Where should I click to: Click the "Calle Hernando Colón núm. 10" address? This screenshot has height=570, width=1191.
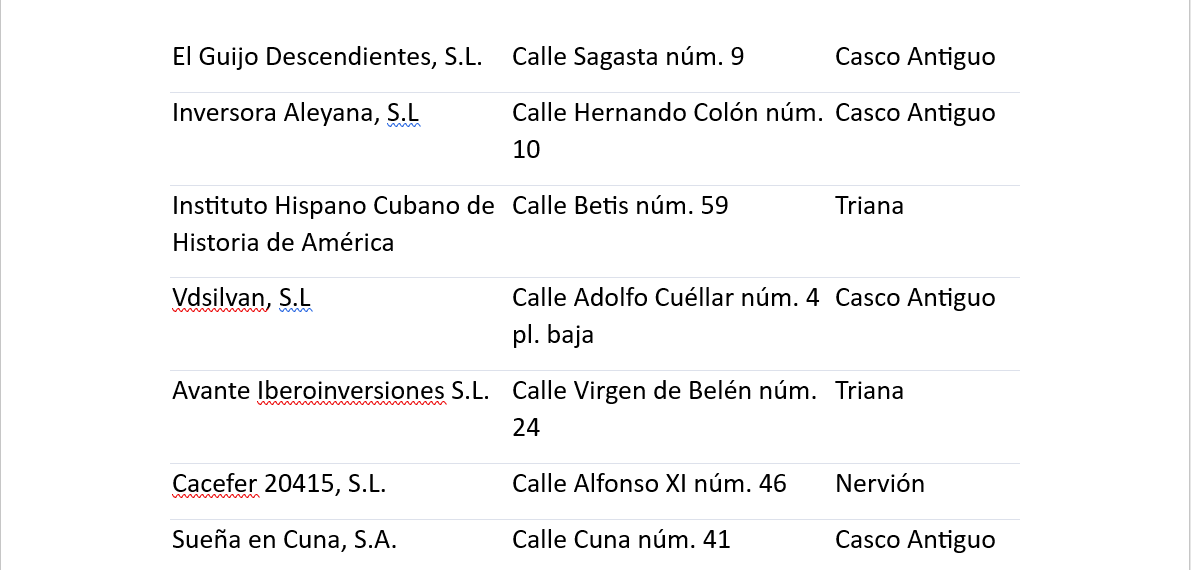[x=667, y=113]
